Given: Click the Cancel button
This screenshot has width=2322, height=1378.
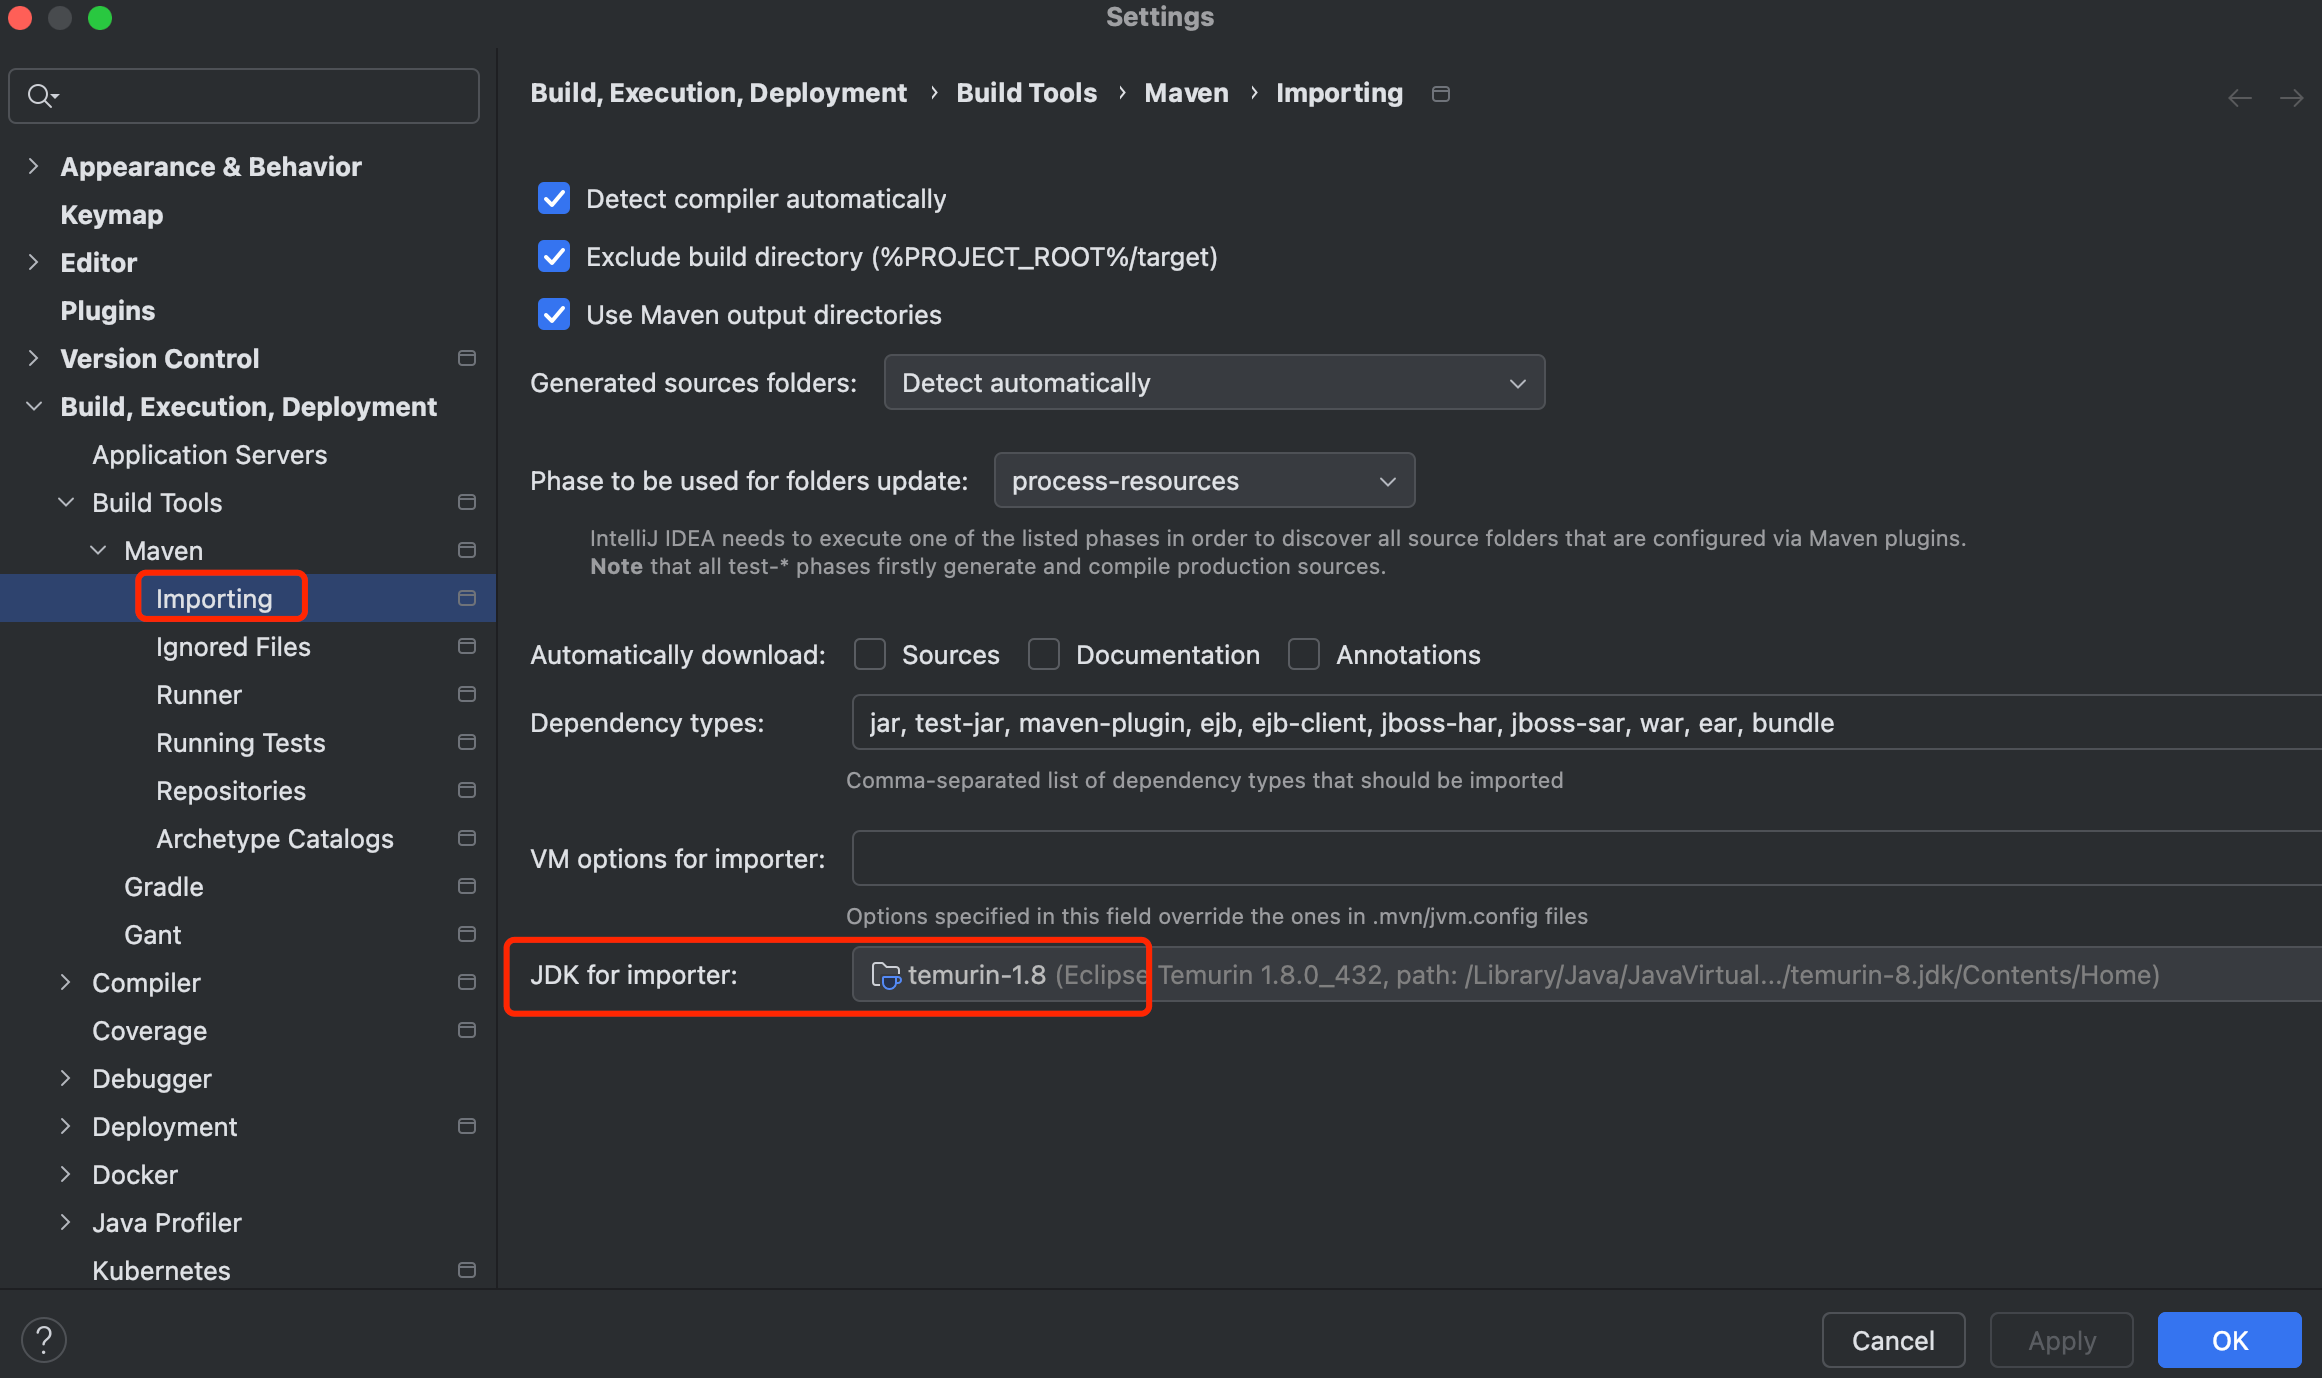Looking at the screenshot, I should (1892, 1340).
